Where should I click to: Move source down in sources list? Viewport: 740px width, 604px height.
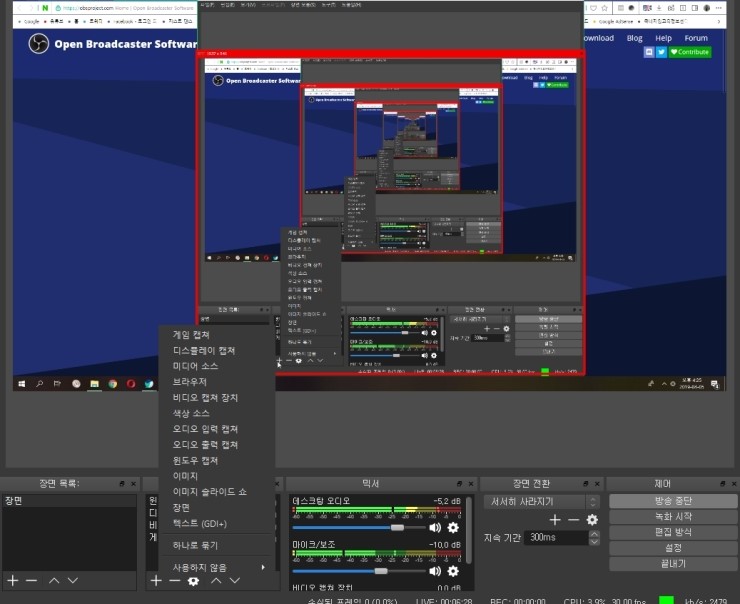point(235,580)
